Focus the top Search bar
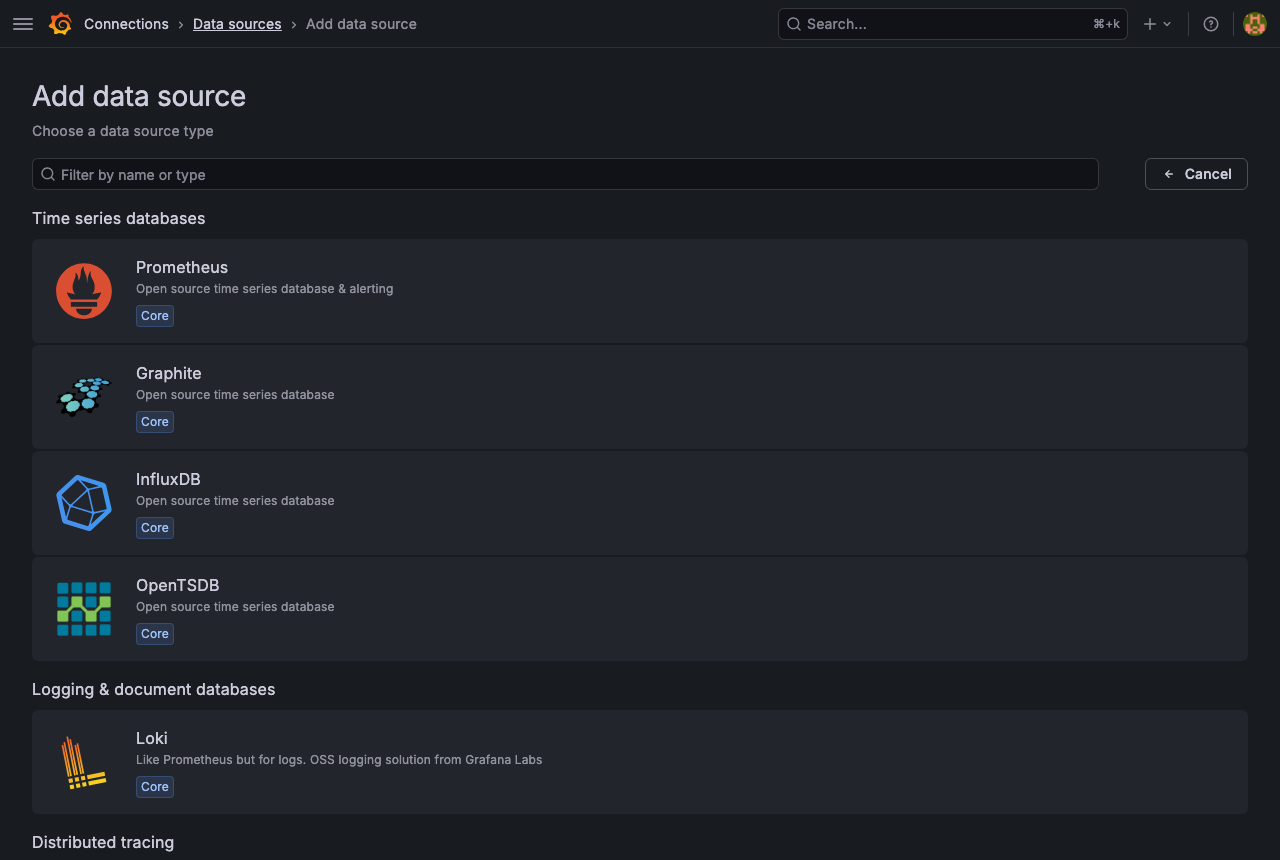This screenshot has width=1280, height=860. coord(952,24)
